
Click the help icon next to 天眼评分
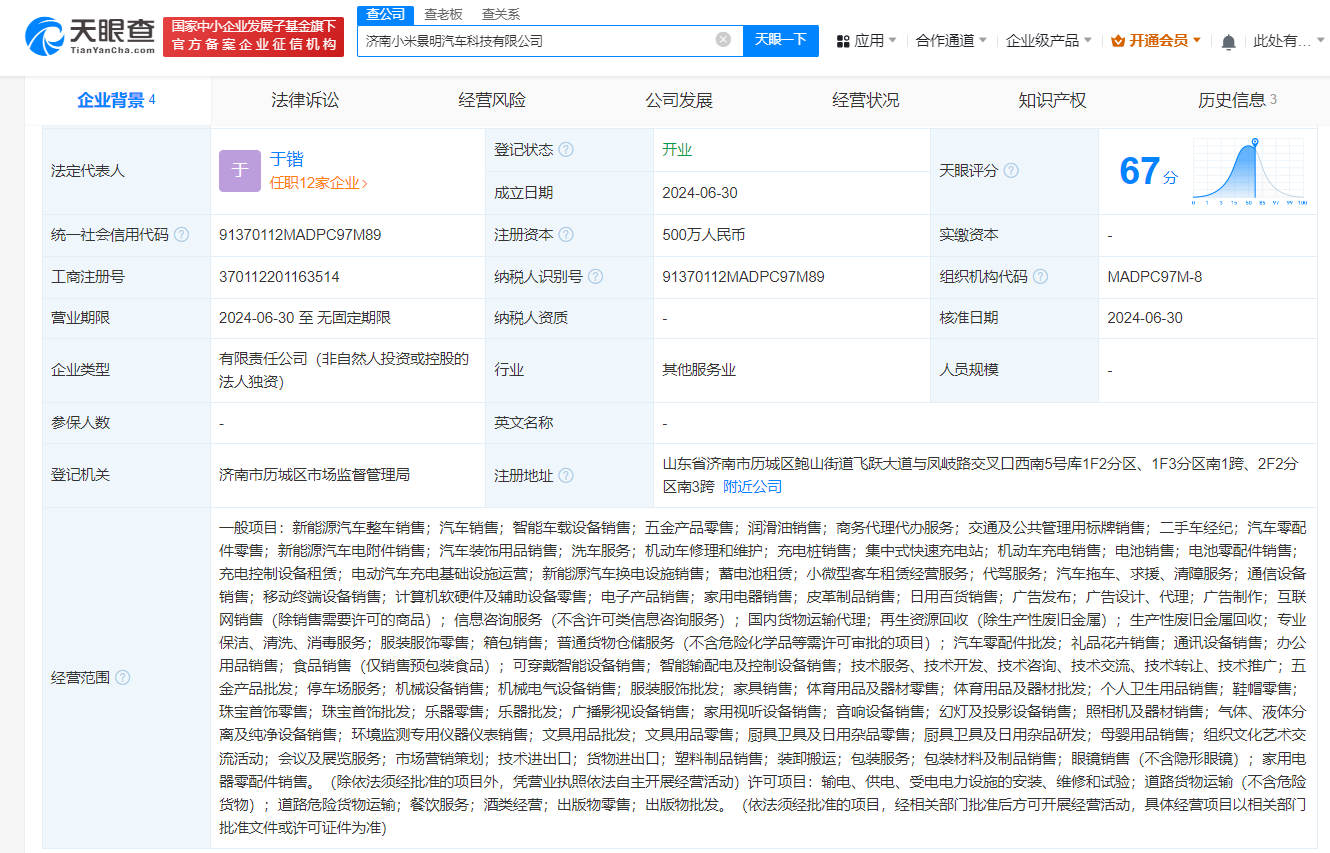coord(1010,170)
